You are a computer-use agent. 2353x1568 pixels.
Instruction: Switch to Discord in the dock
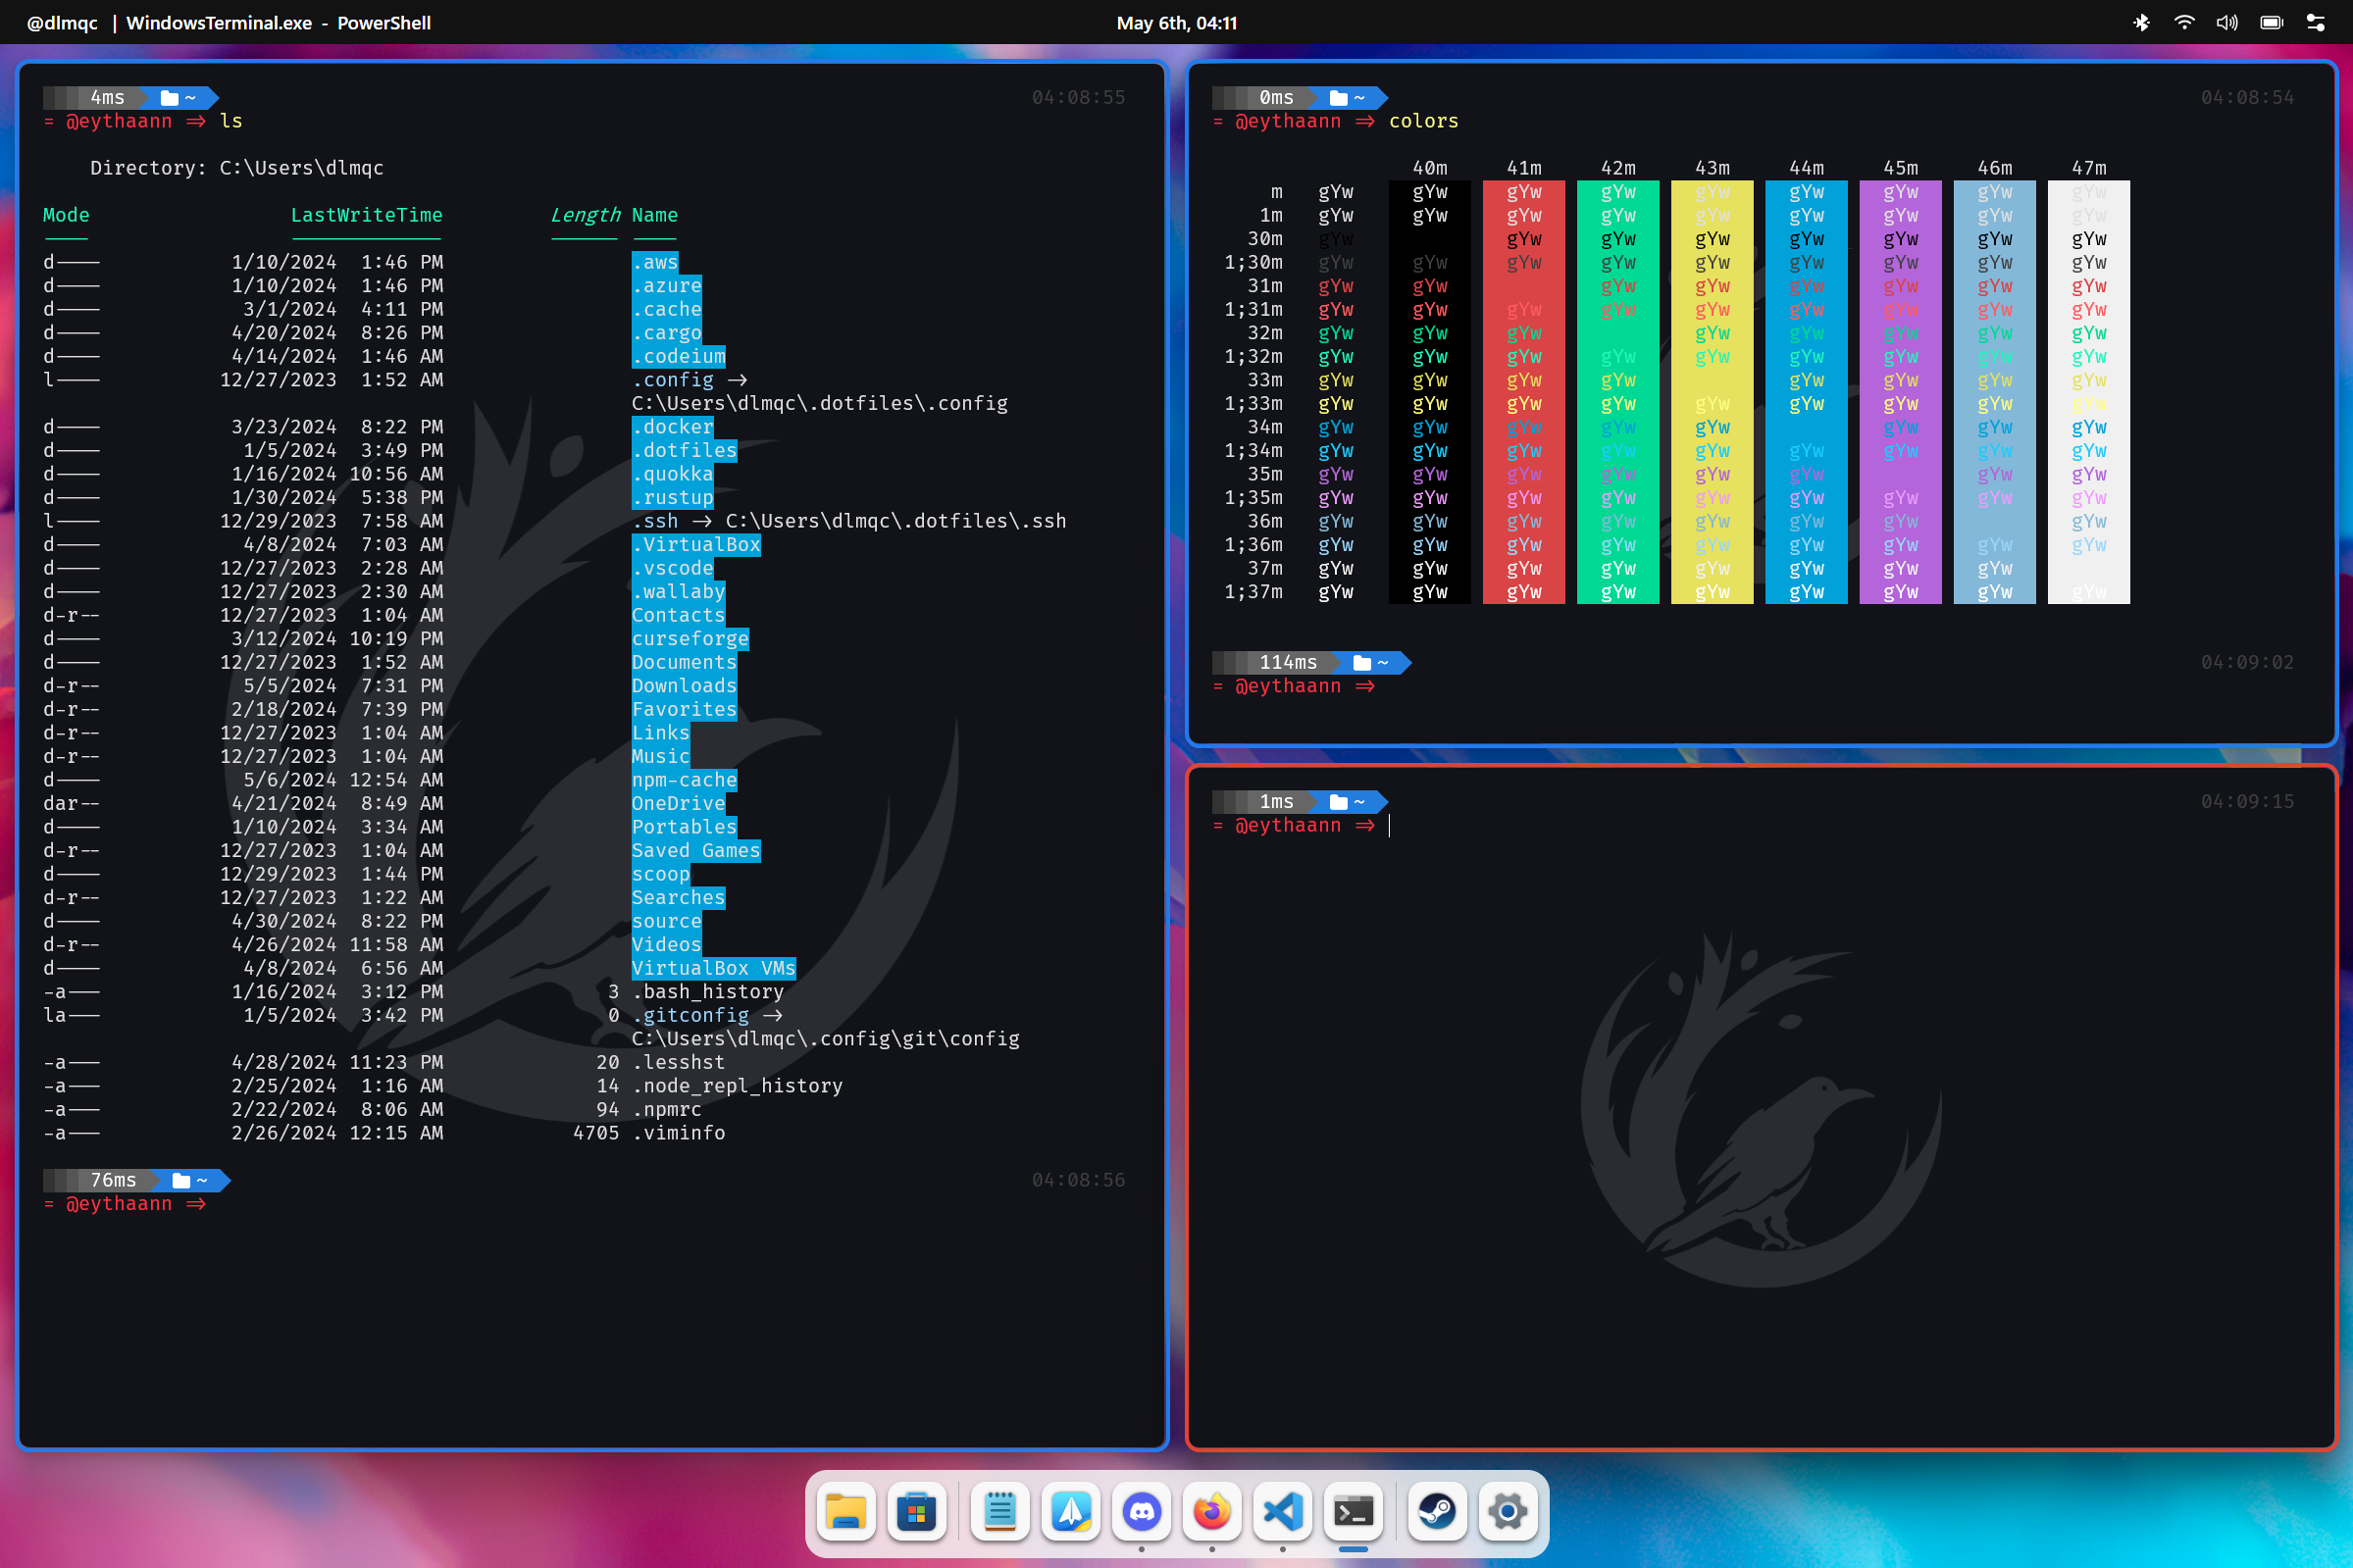coord(1142,1511)
